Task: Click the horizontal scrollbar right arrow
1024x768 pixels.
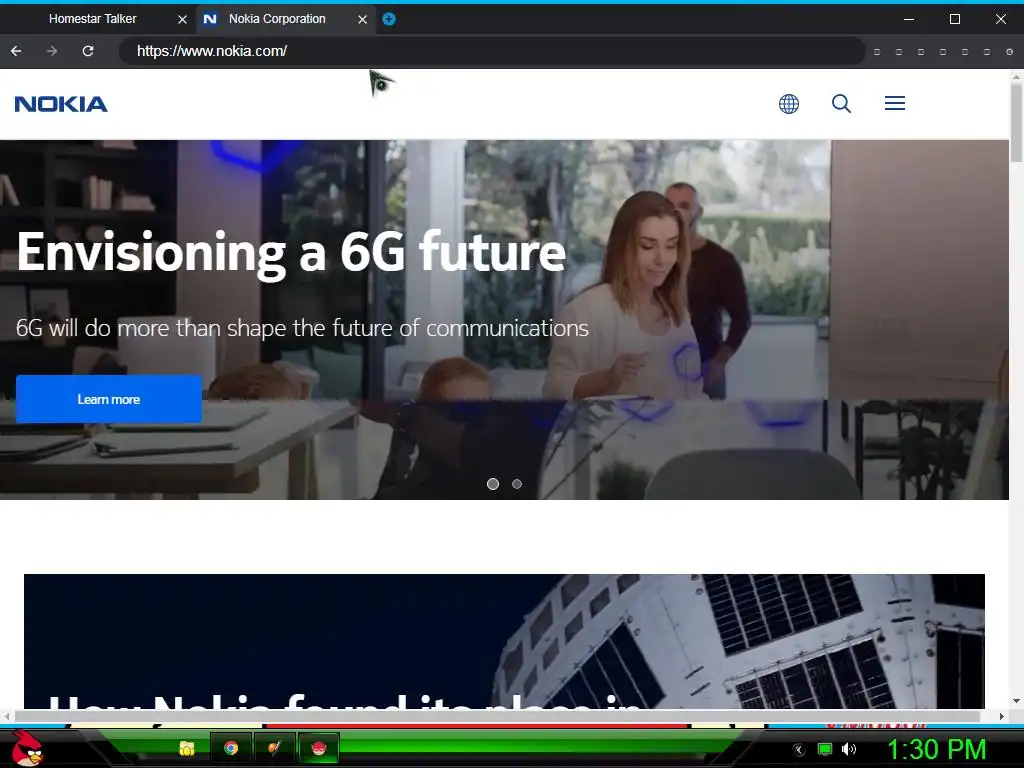Action: (x=1002, y=716)
